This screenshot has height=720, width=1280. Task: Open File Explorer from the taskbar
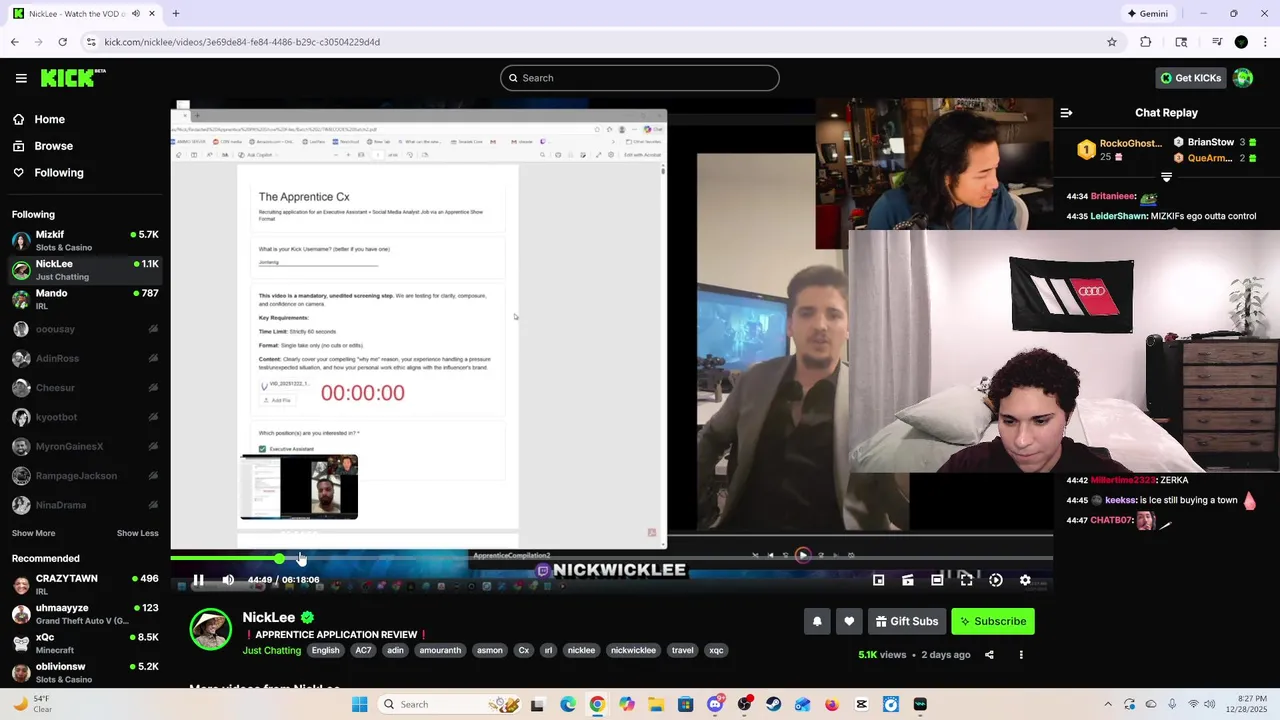coord(656,704)
